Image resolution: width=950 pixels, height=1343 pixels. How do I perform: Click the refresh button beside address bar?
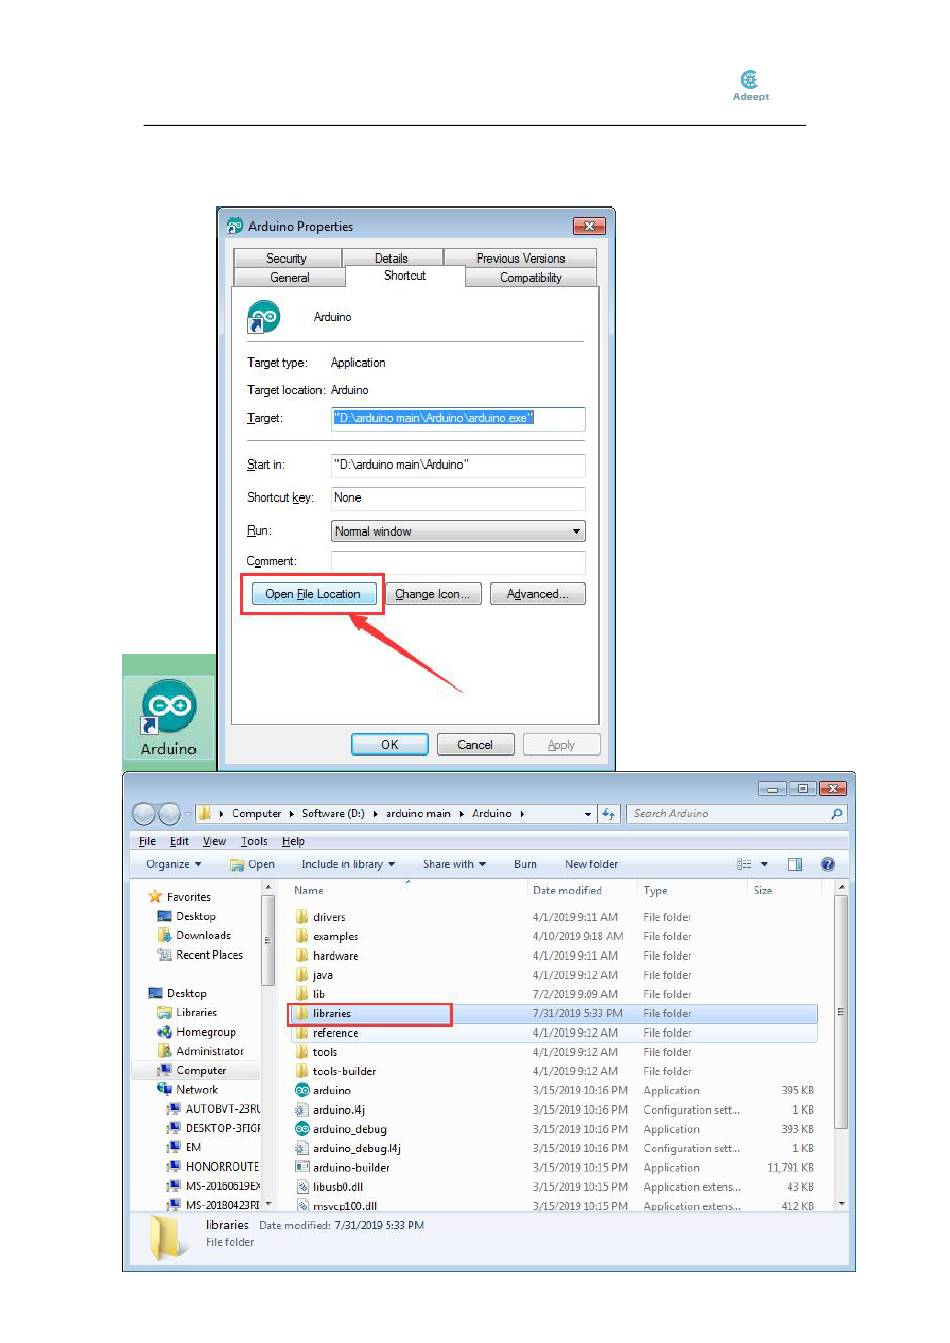pos(608,814)
